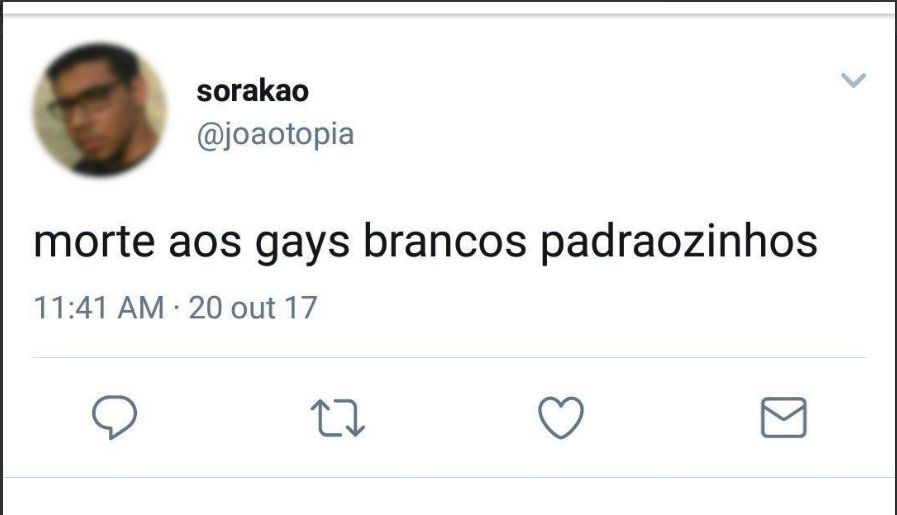Screen dimensions: 897x515
Task: Share tweet via the envelope message icon
Action: point(784,418)
